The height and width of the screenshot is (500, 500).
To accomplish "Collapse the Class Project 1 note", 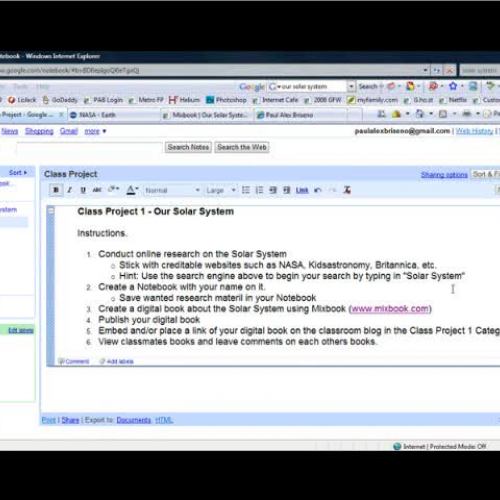I will [51, 211].
